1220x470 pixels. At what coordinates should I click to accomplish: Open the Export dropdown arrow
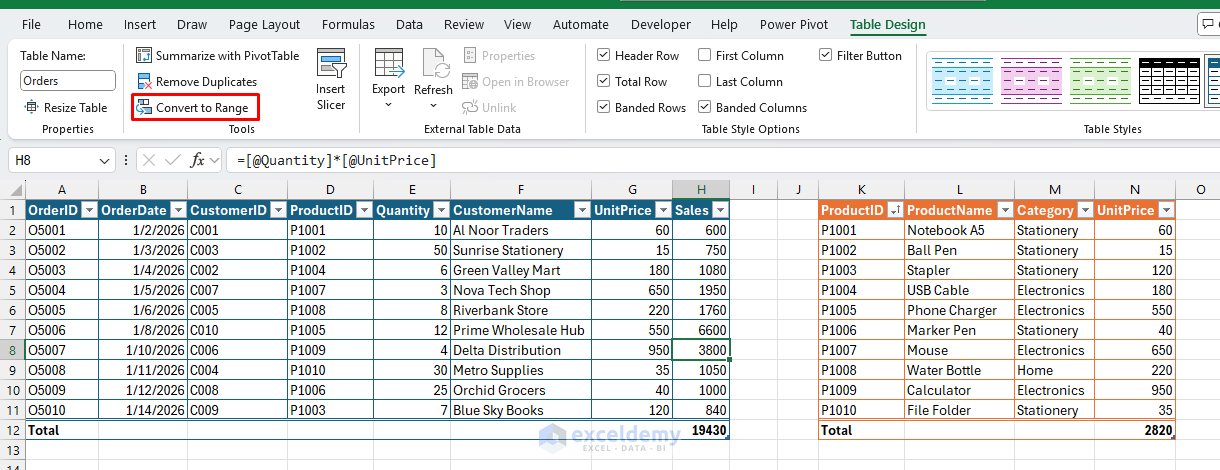coord(389,104)
